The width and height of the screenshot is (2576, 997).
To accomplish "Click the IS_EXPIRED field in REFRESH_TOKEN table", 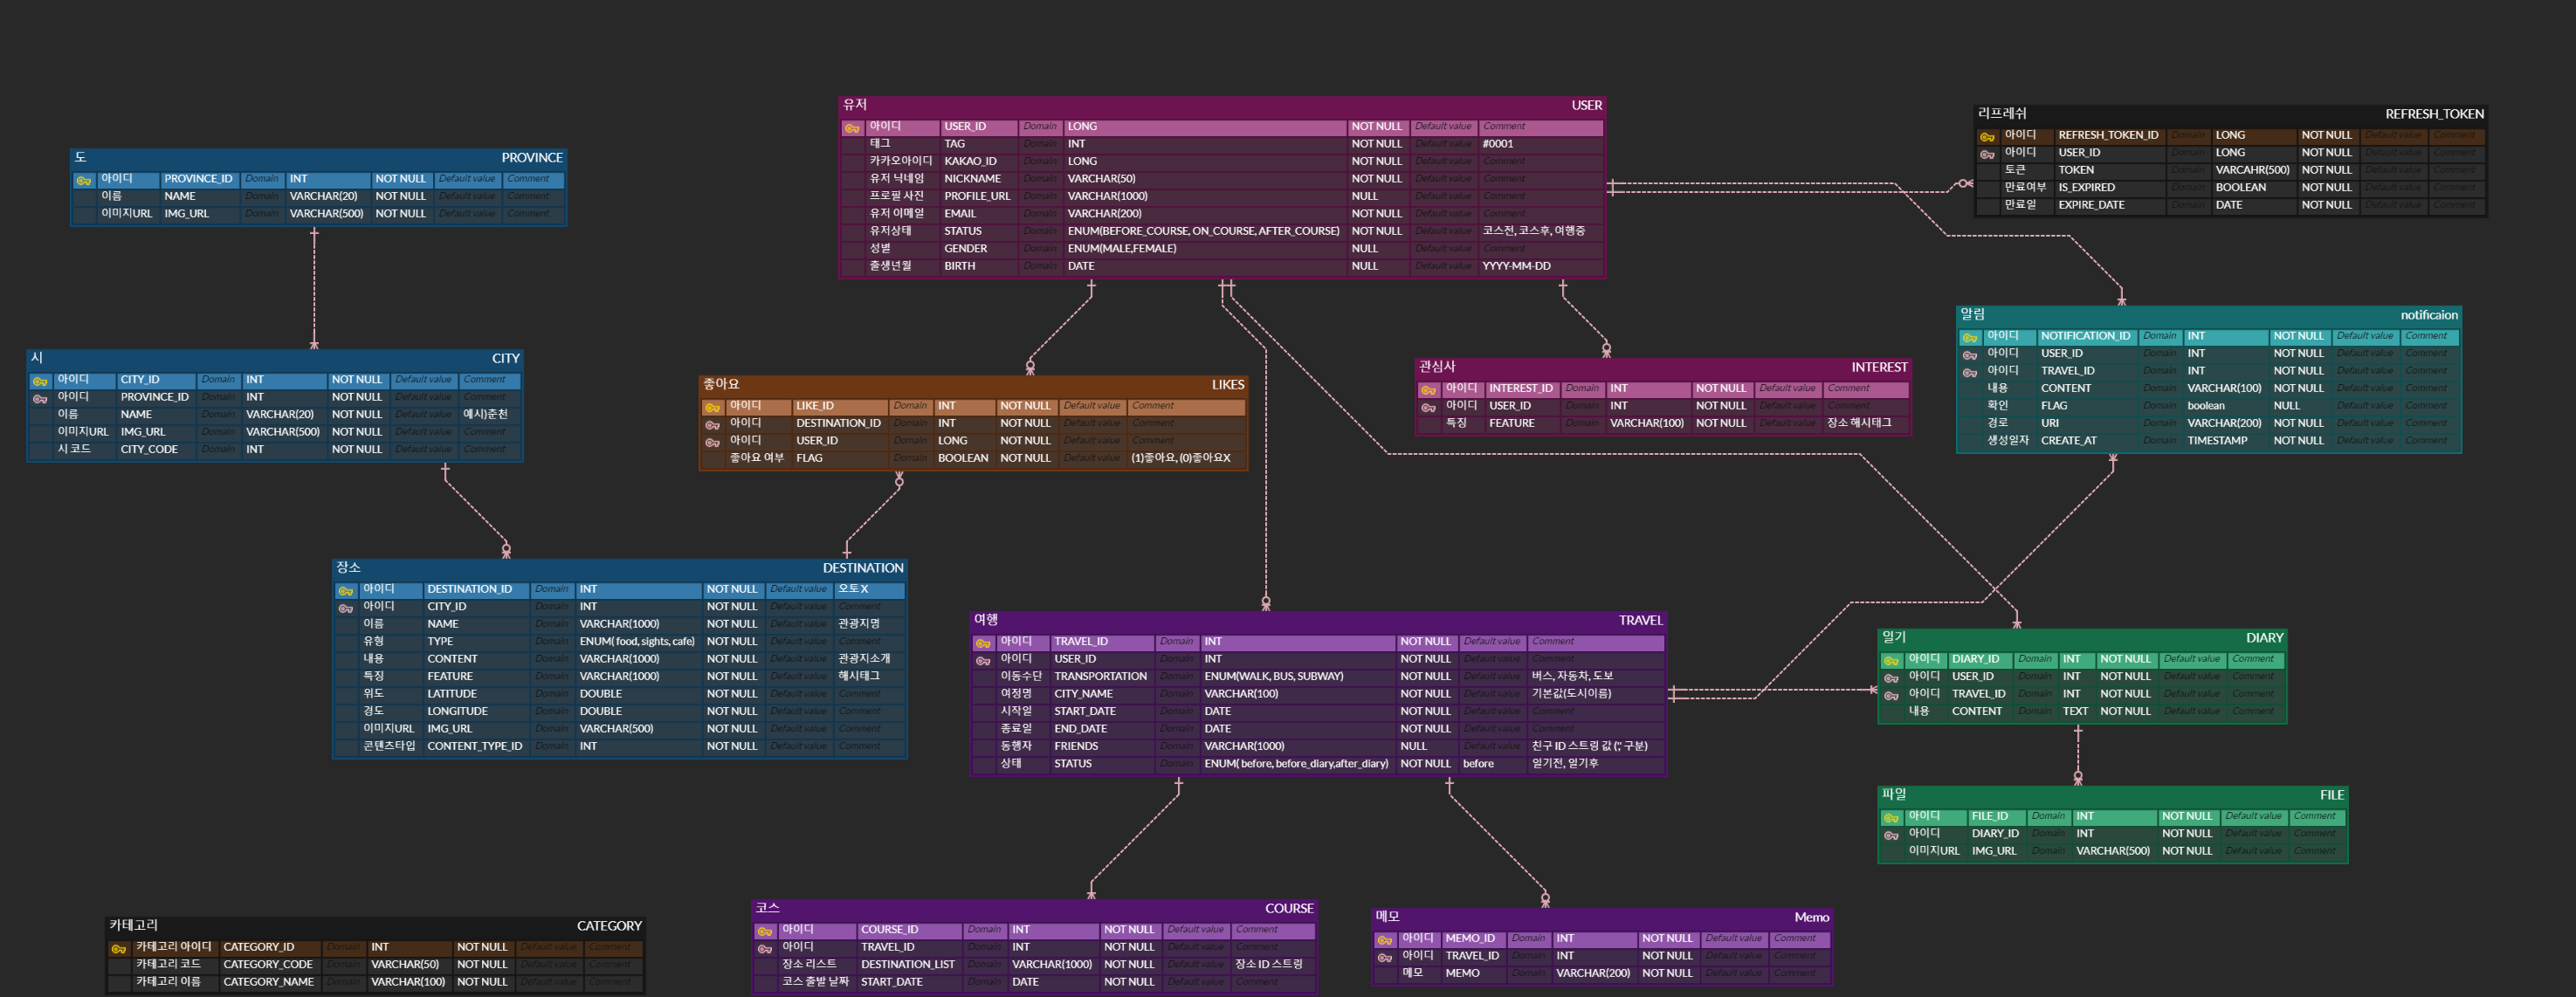I will click(x=2086, y=188).
